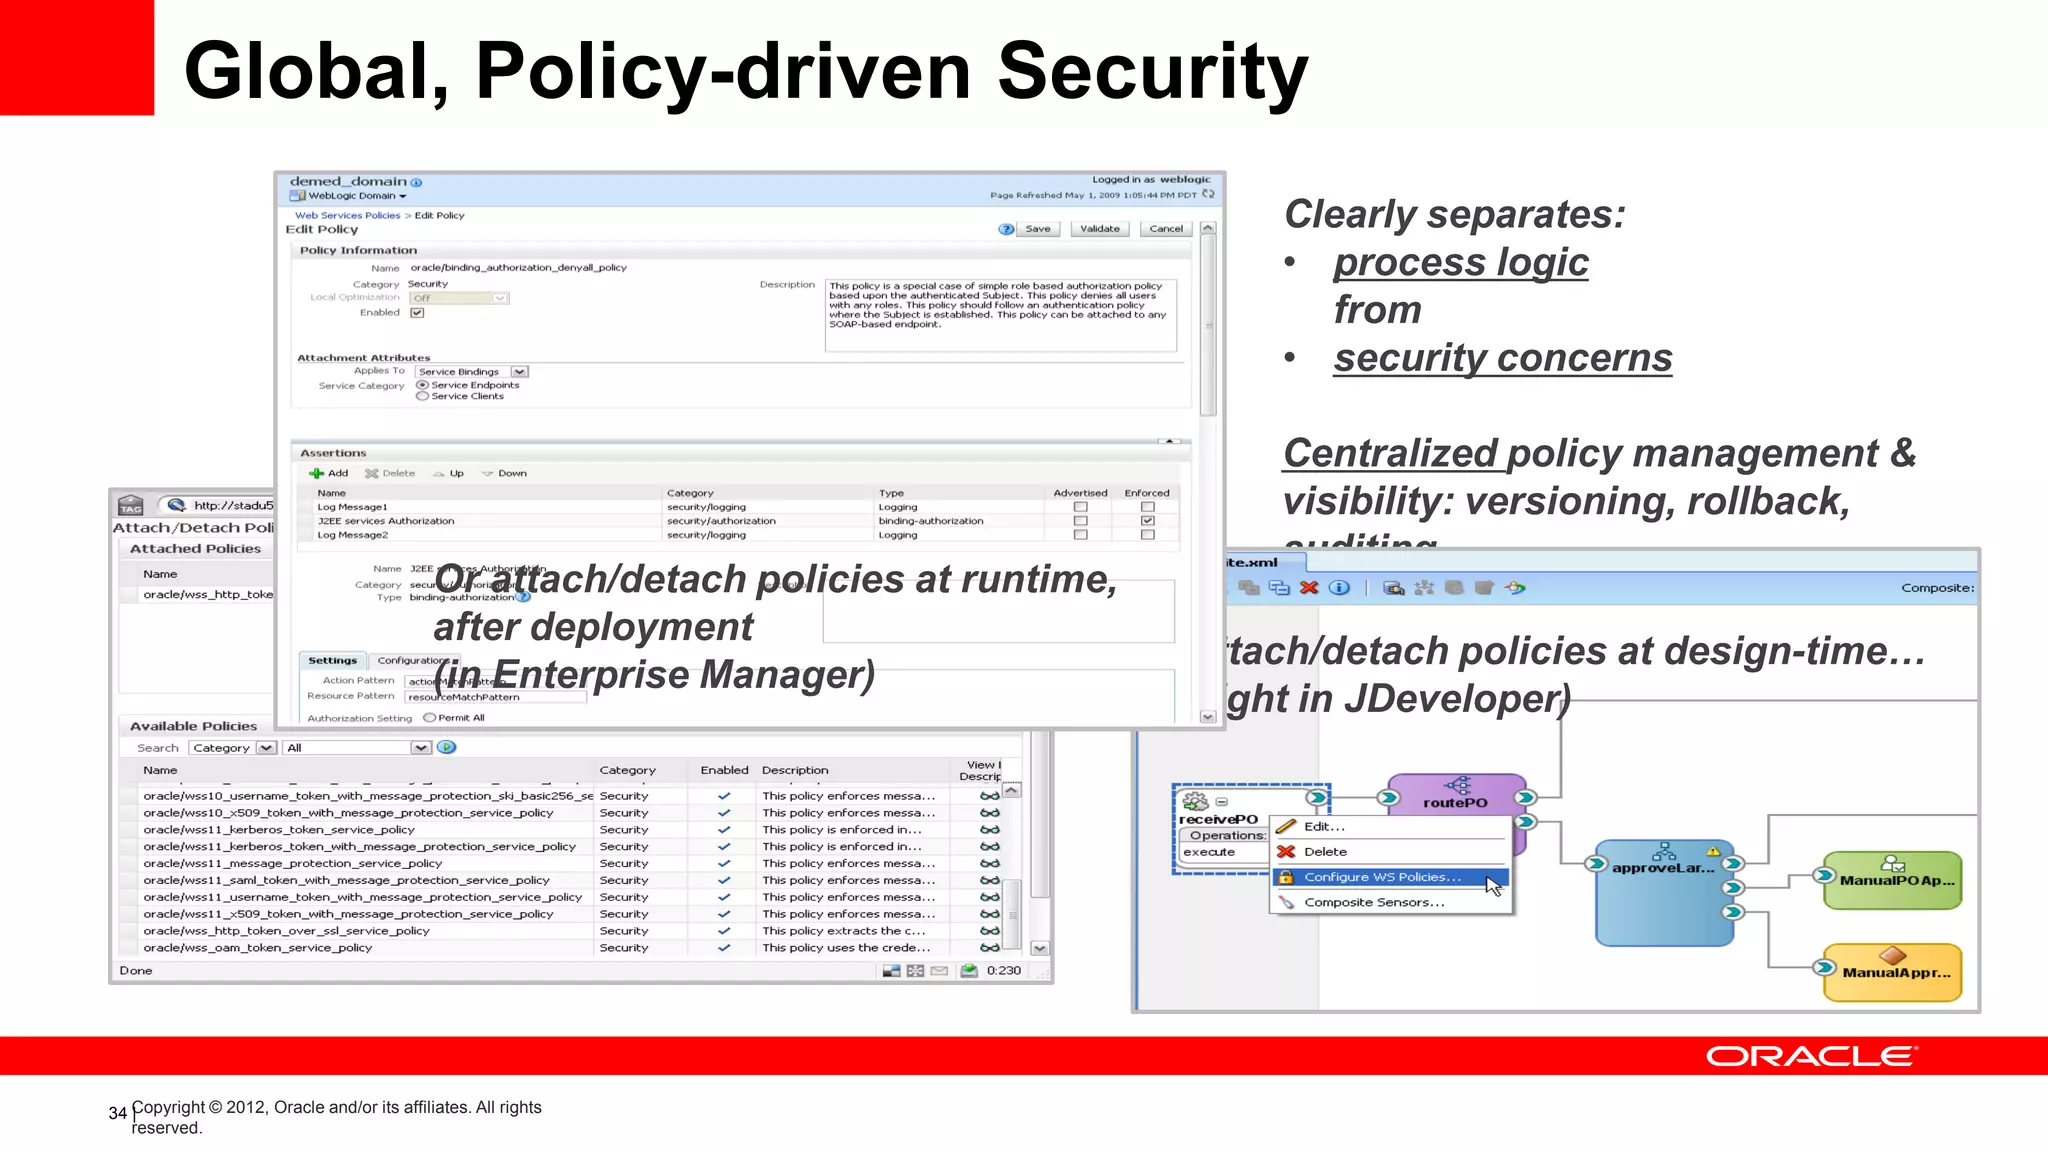The height and width of the screenshot is (1152, 2048).
Task: Click the Validate button
Action: point(1100,229)
